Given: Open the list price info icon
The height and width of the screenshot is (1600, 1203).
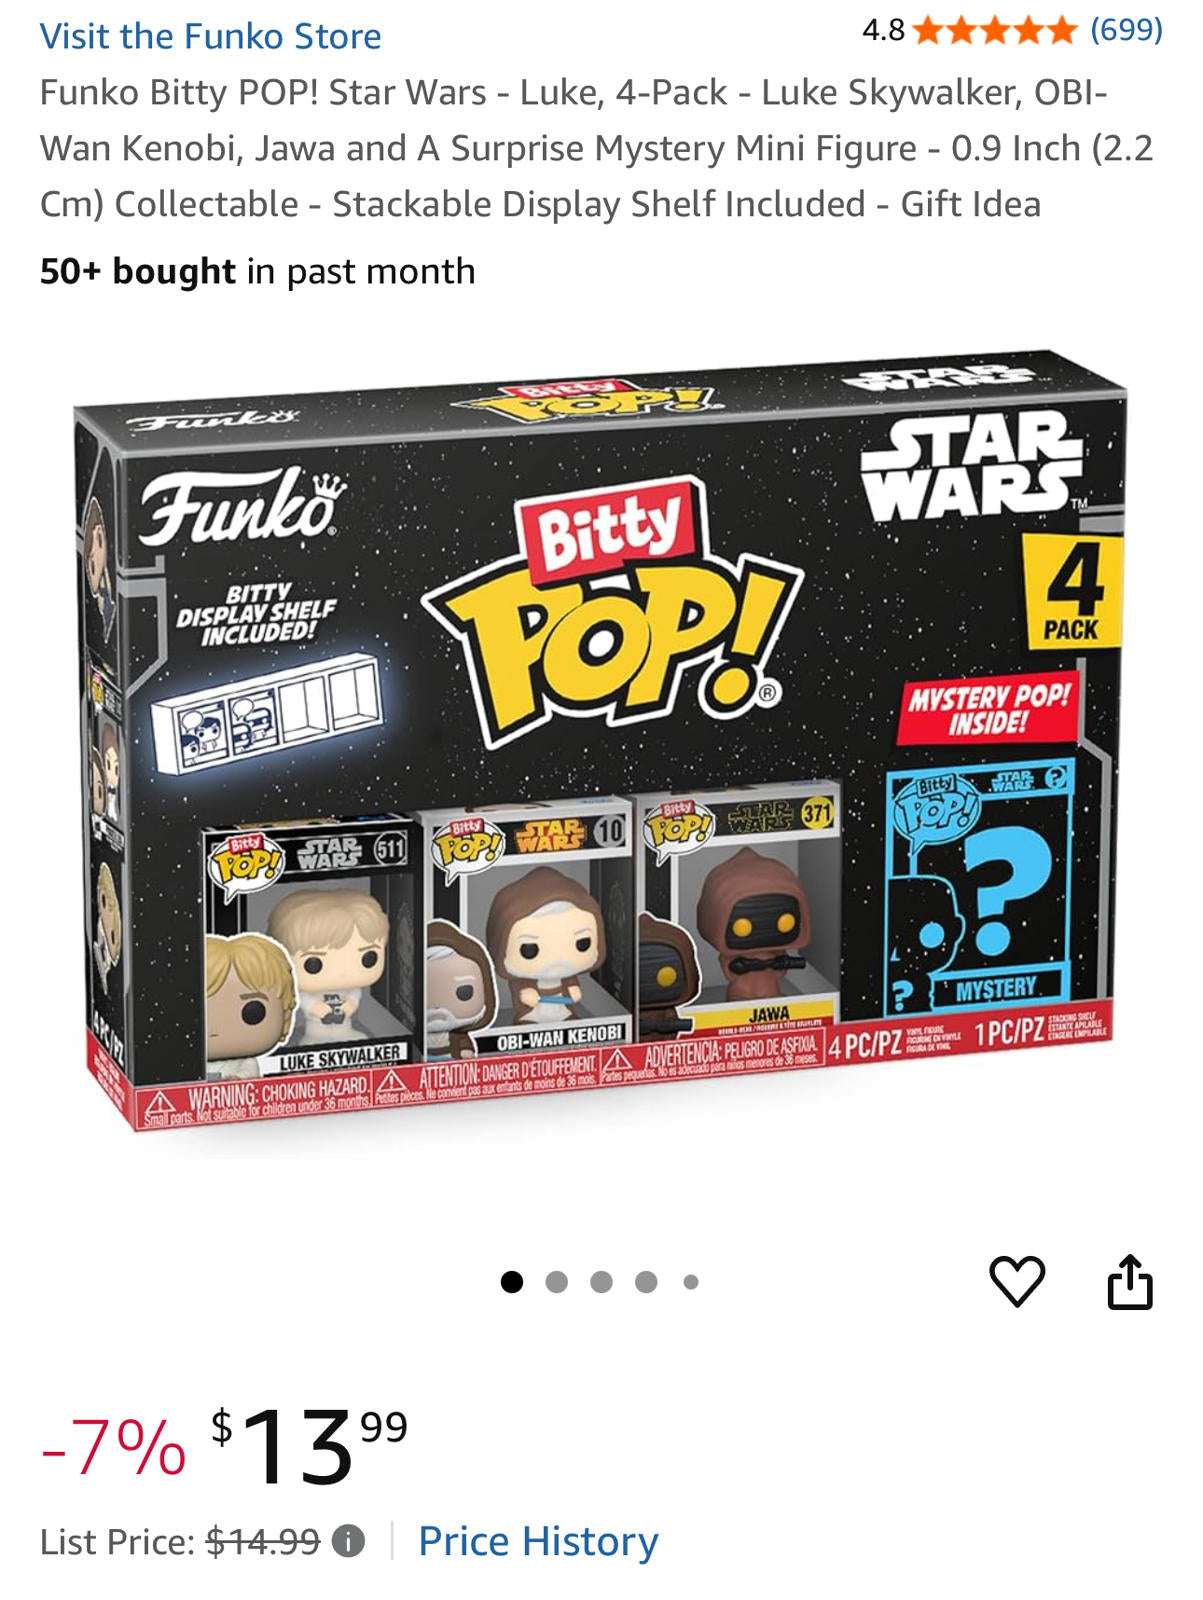Looking at the screenshot, I should [348, 1541].
